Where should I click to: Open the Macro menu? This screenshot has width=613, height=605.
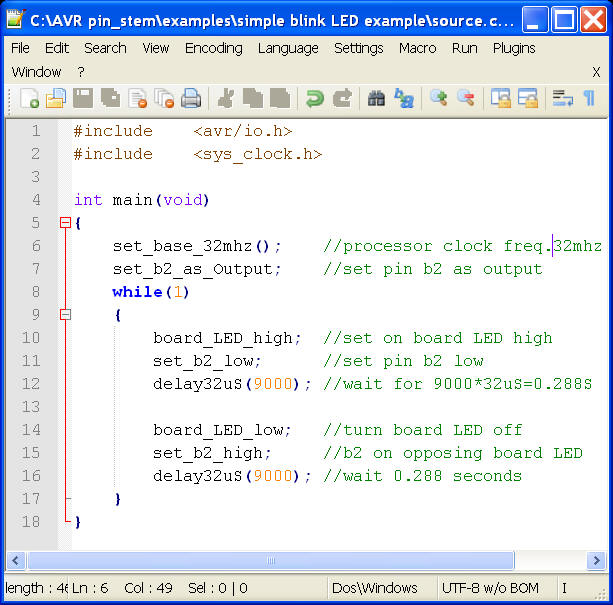(418, 48)
